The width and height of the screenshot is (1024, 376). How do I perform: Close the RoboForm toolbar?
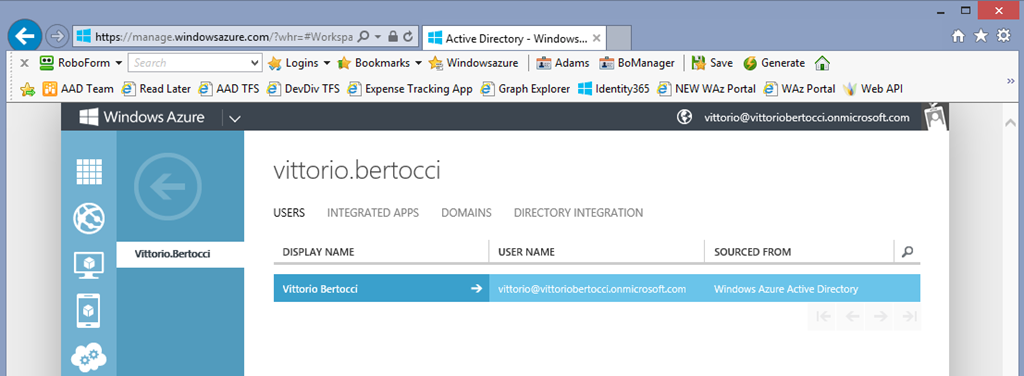24,63
